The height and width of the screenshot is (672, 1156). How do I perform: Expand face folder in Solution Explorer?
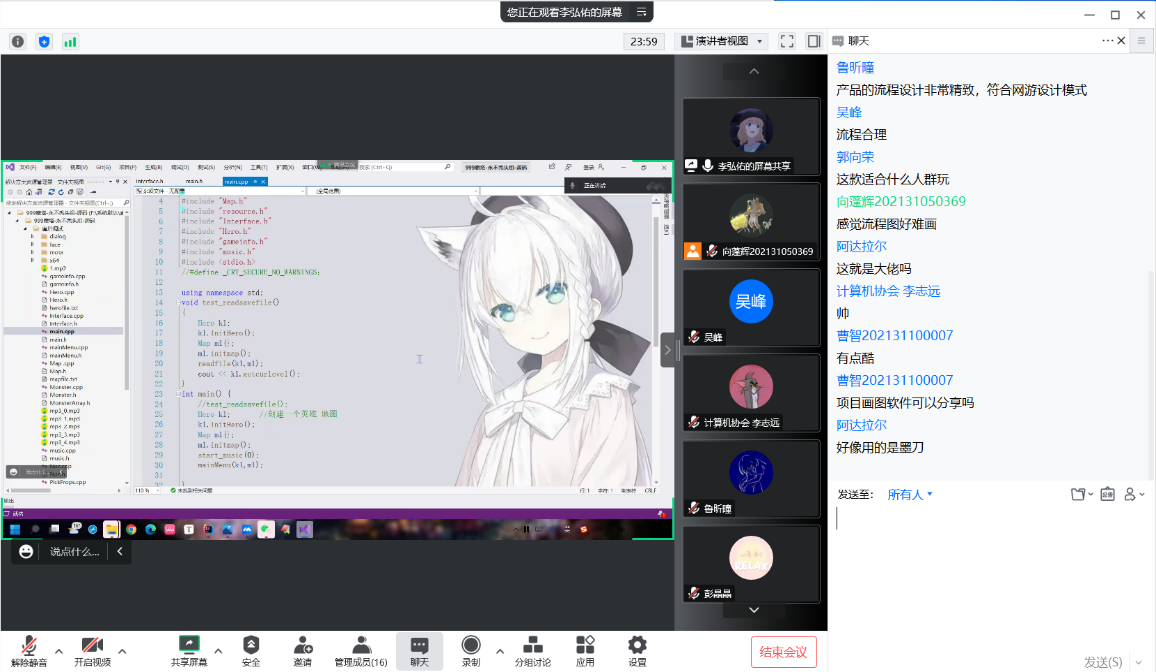pos(32,245)
